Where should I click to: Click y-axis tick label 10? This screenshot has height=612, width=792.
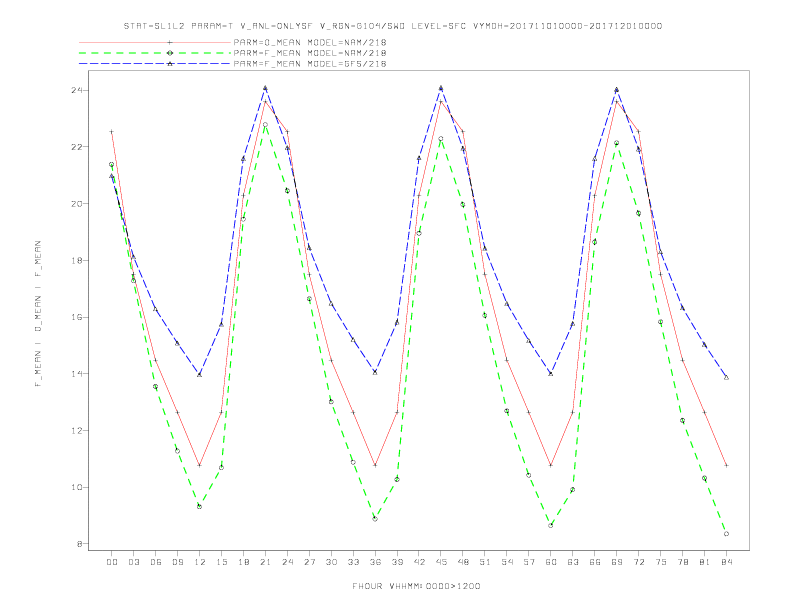pos(77,487)
